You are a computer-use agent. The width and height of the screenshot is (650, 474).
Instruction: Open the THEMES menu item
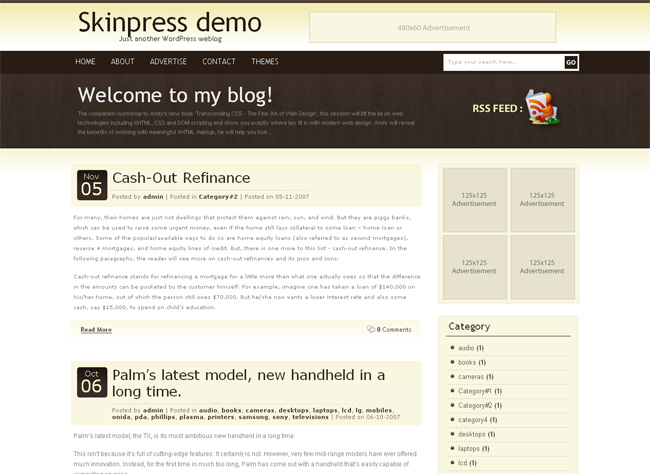tap(265, 61)
